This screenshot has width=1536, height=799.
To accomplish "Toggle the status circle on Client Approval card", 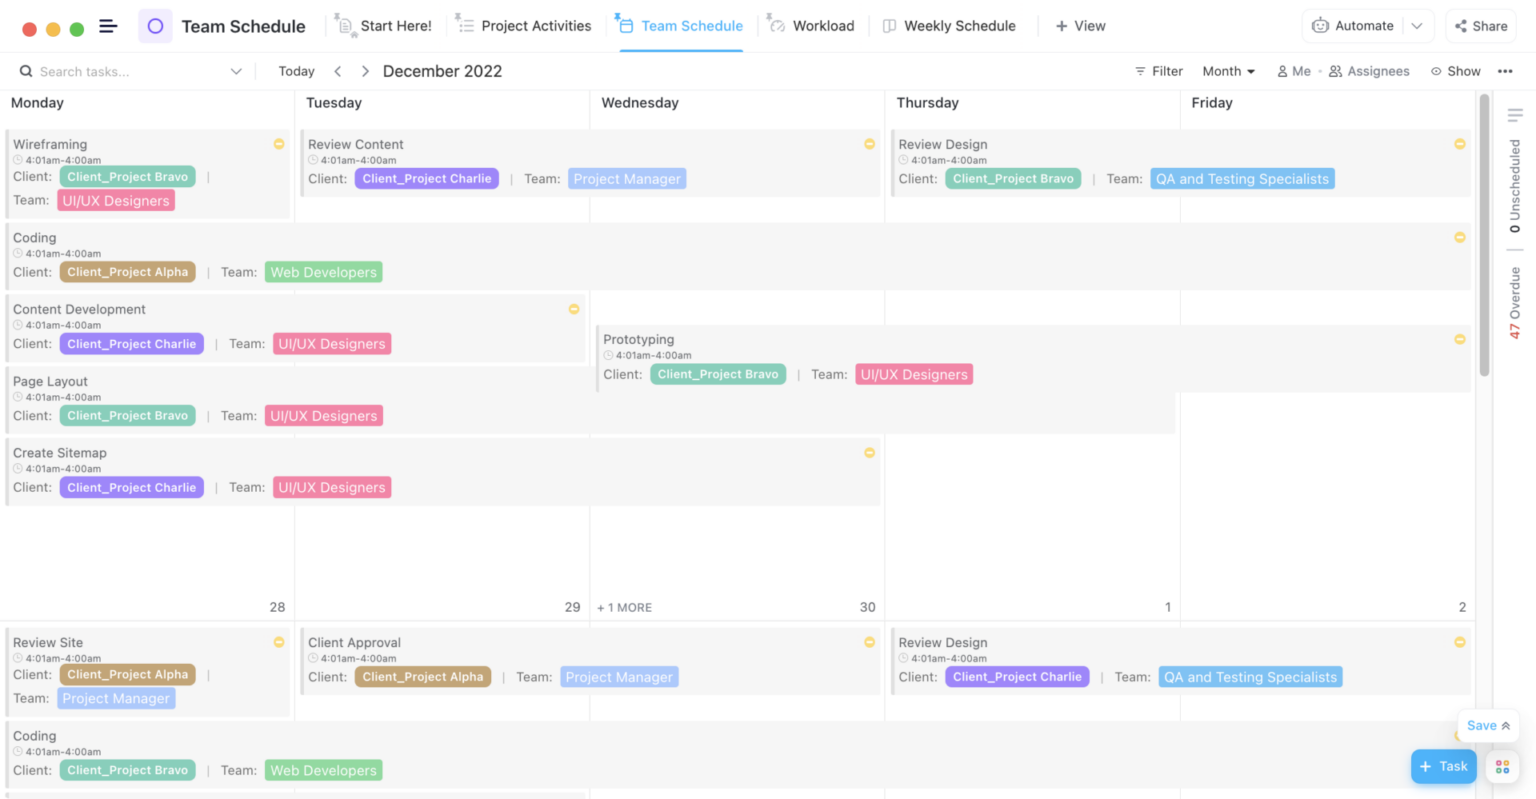I will pos(868,642).
